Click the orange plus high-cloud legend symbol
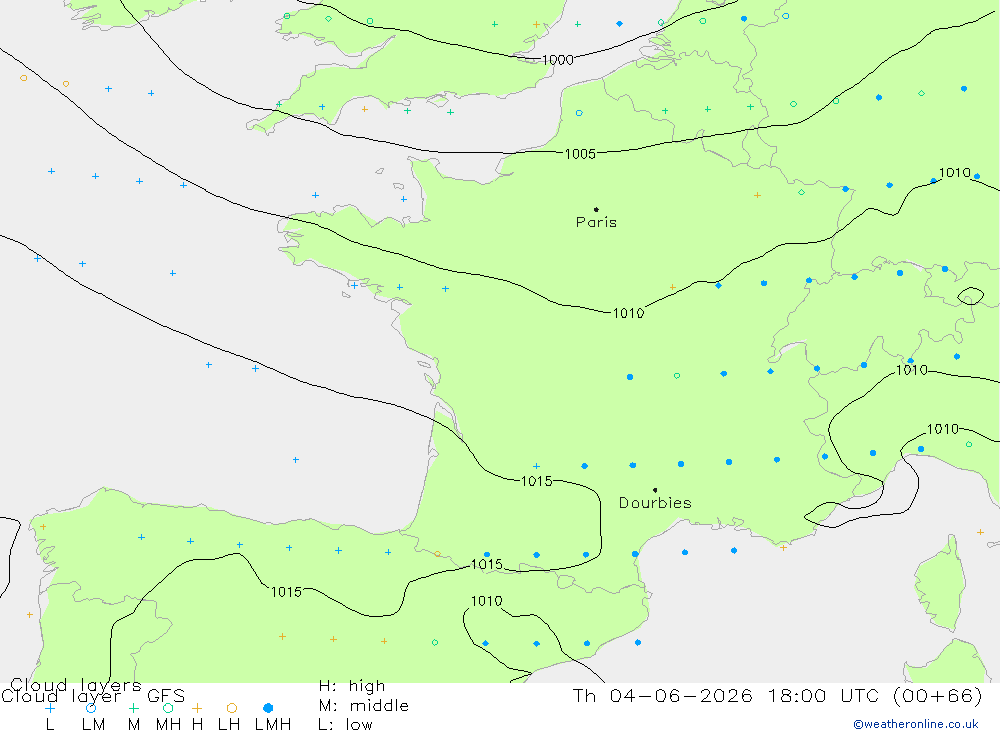1000x733 pixels. click(197, 708)
